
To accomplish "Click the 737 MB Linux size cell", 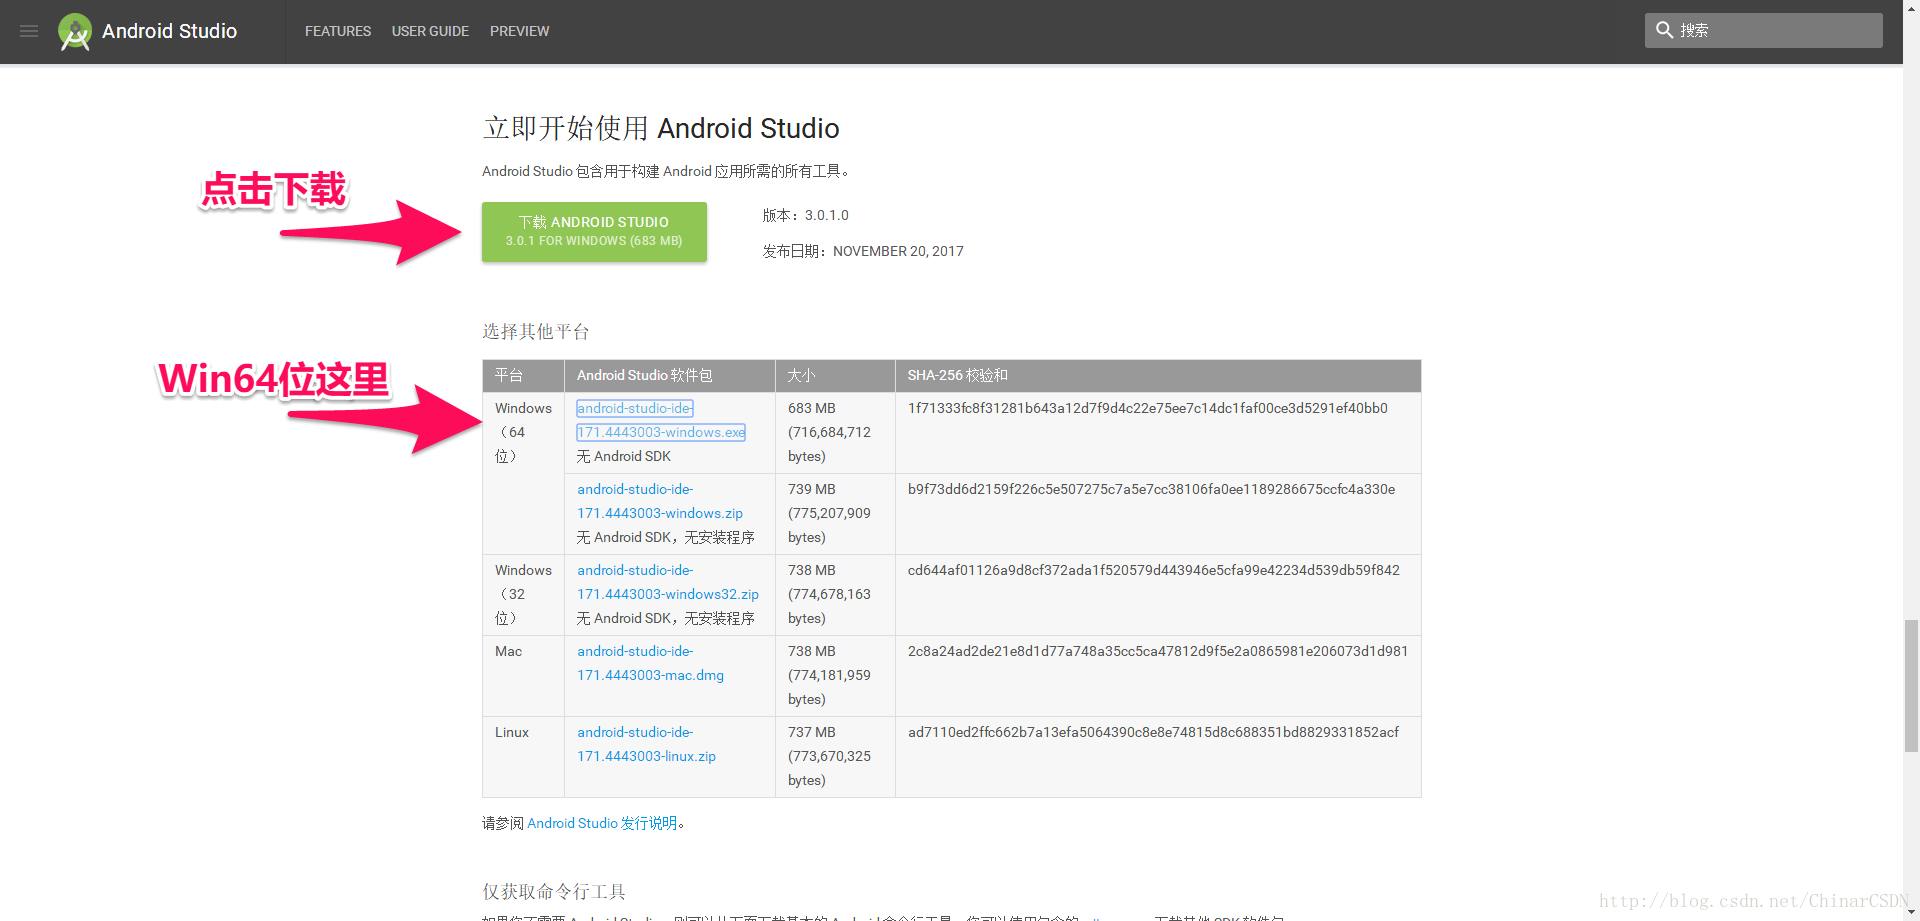I will point(835,756).
